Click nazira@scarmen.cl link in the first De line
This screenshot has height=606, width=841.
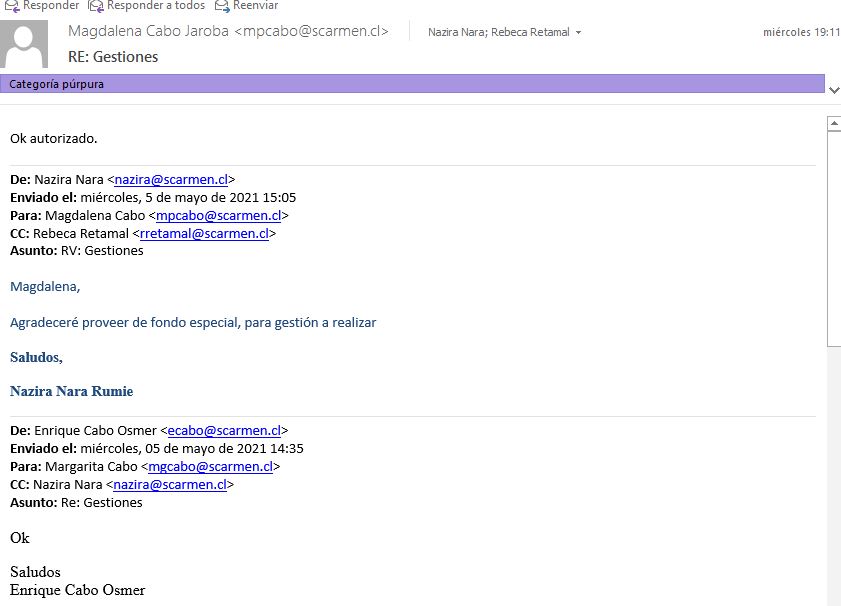pos(171,180)
